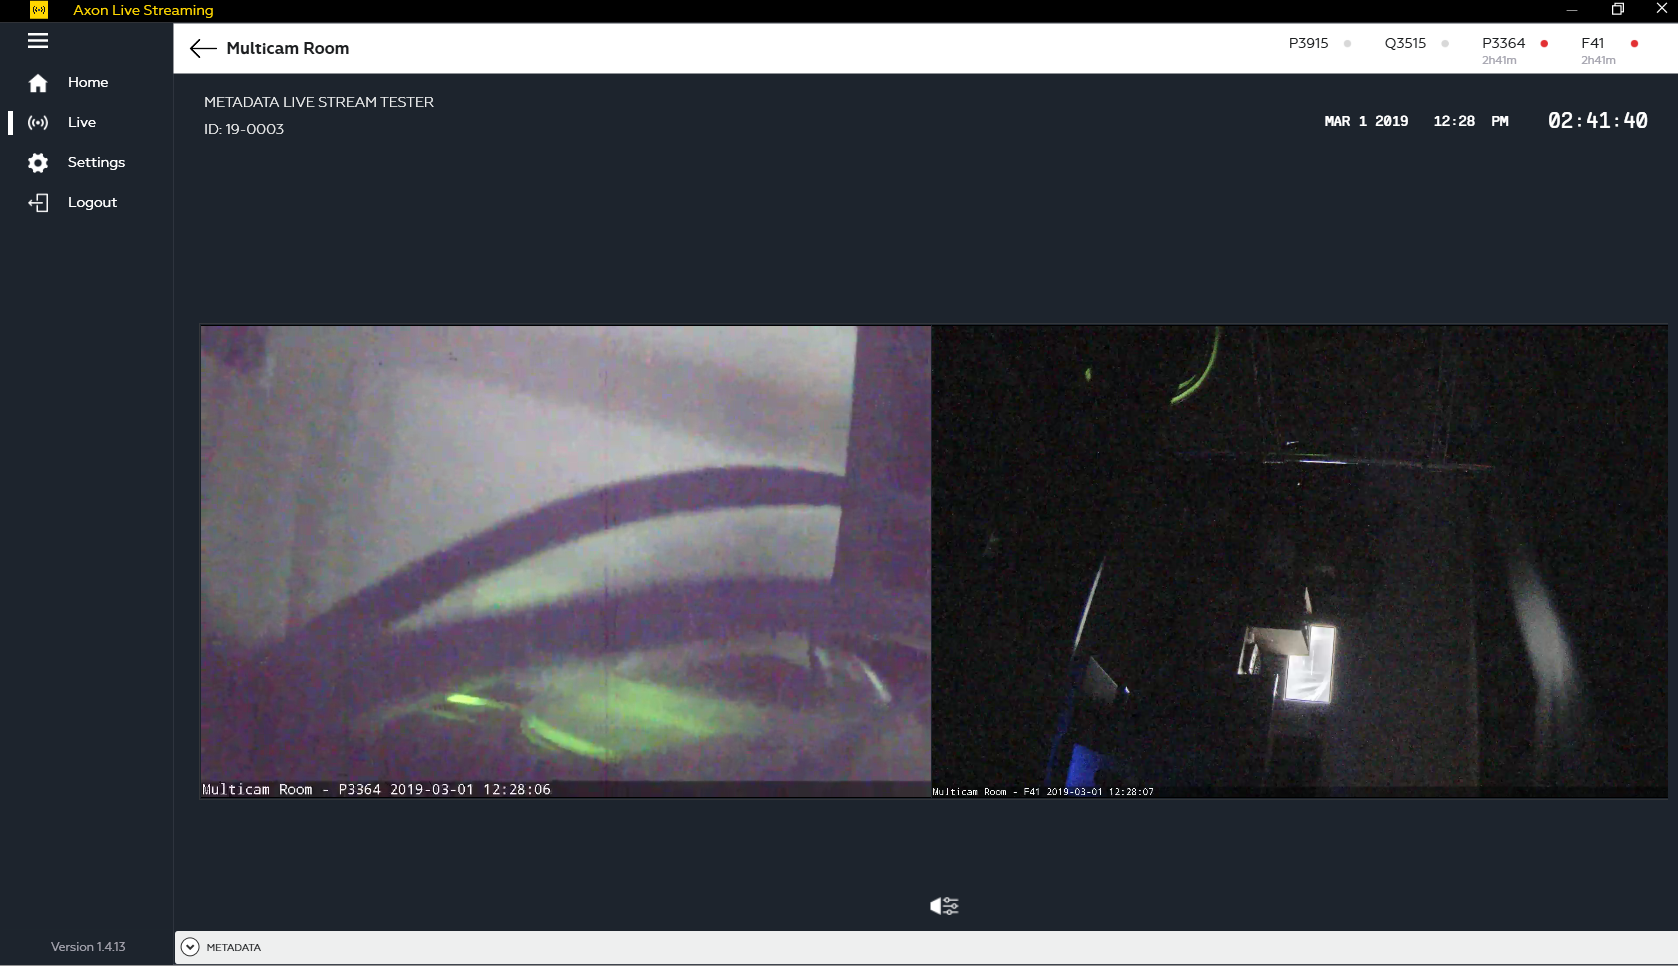Expand the METADATA panel chevron
1678x966 pixels.
tap(190, 947)
